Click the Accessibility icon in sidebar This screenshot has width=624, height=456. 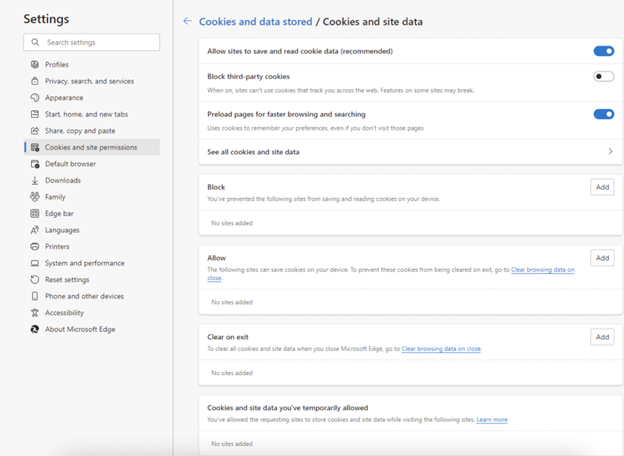point(35,312)
